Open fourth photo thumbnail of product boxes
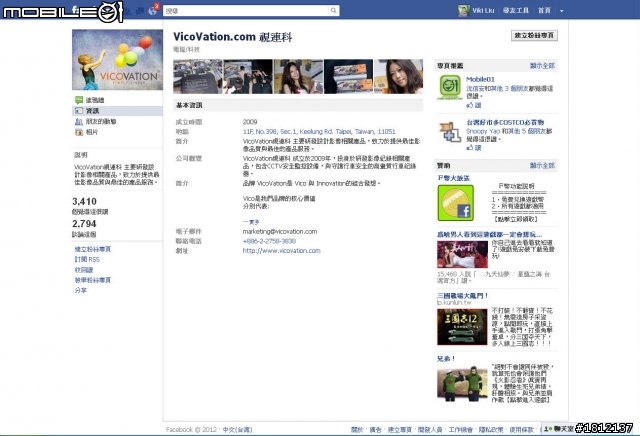The image size is (640, 436). [x=349, y=76]
